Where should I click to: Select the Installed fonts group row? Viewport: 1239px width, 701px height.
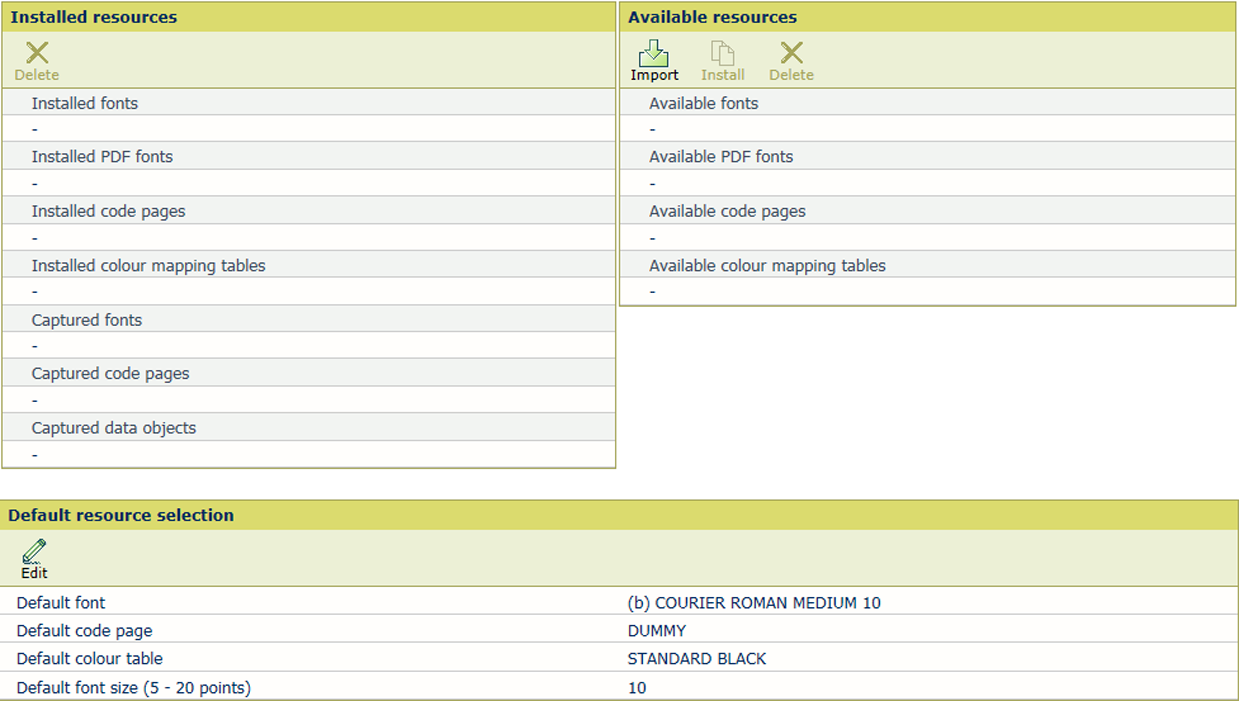point(85,103)
